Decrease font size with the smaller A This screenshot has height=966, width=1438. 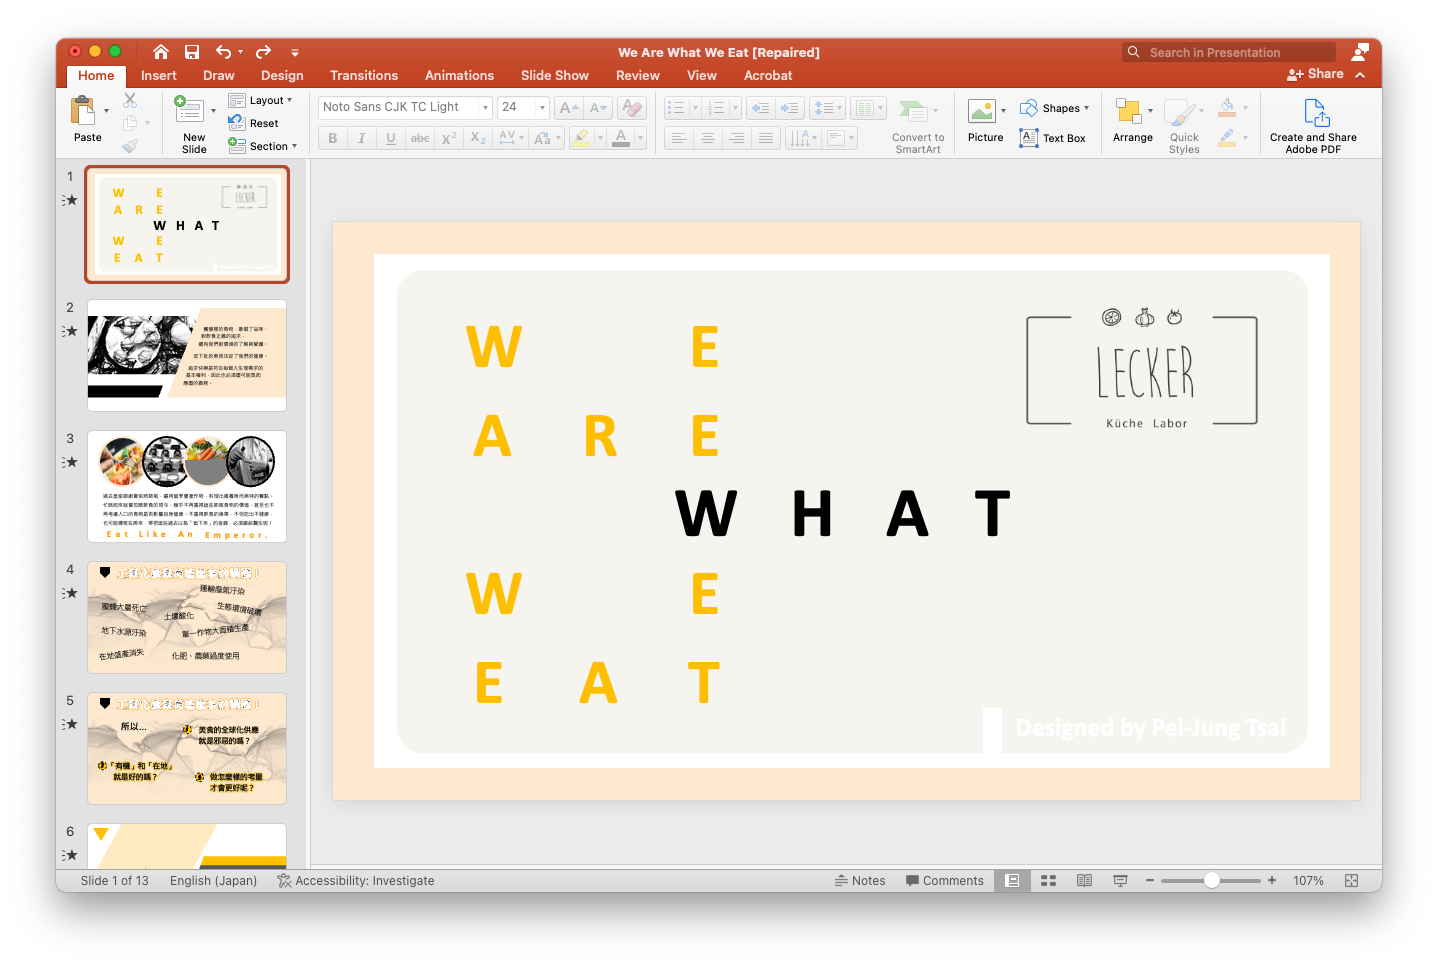pyautogui.click(x=597, y=108)
